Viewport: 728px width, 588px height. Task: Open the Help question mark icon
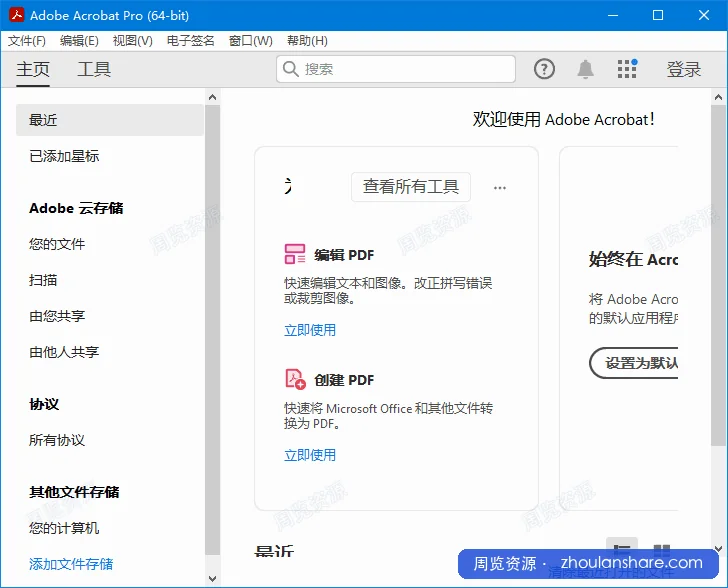(x=544, y=69)
